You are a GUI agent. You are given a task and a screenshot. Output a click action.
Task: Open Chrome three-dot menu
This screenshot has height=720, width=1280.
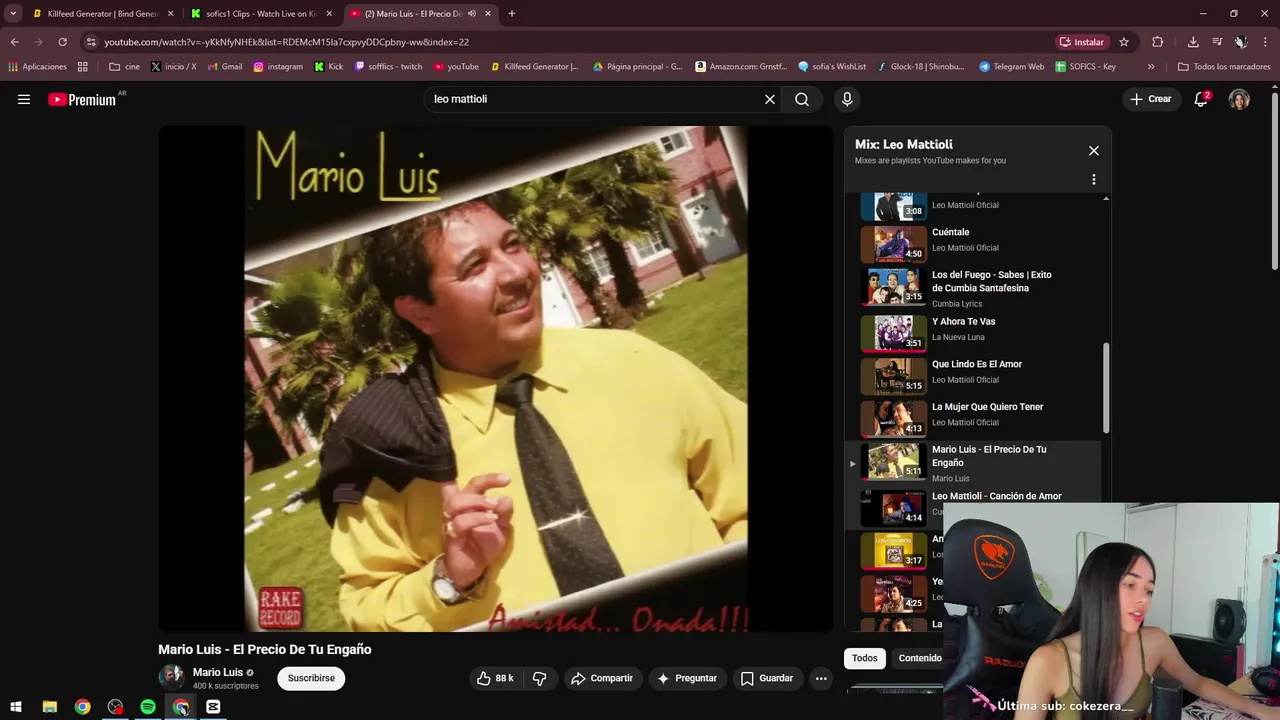click(x=1266, y=42)
